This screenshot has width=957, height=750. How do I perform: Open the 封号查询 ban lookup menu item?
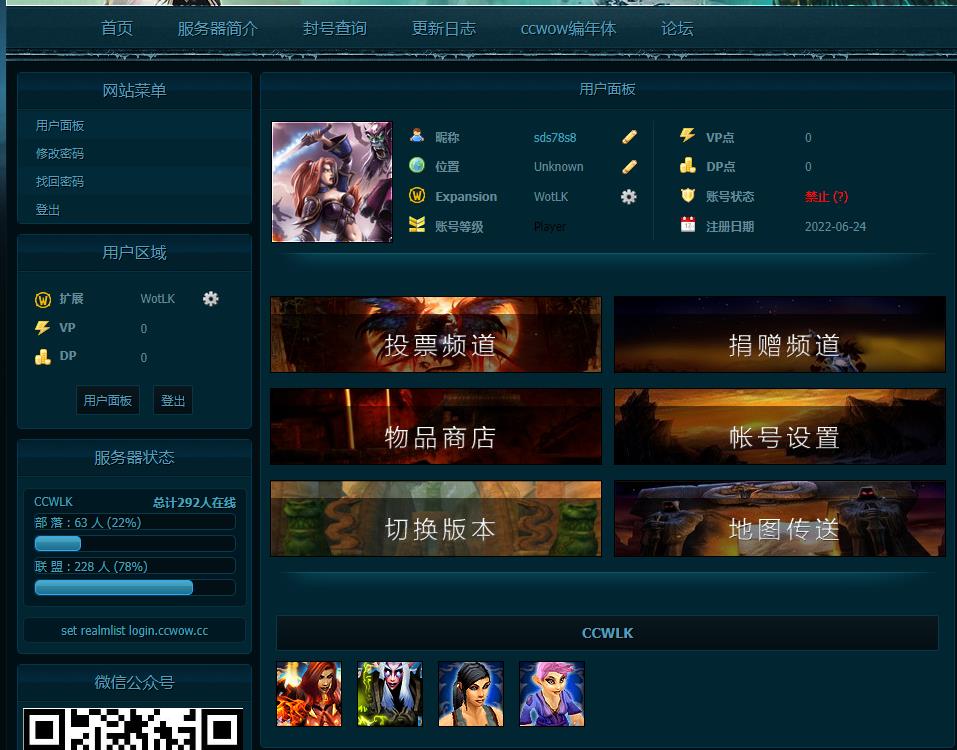pos(335,29)
